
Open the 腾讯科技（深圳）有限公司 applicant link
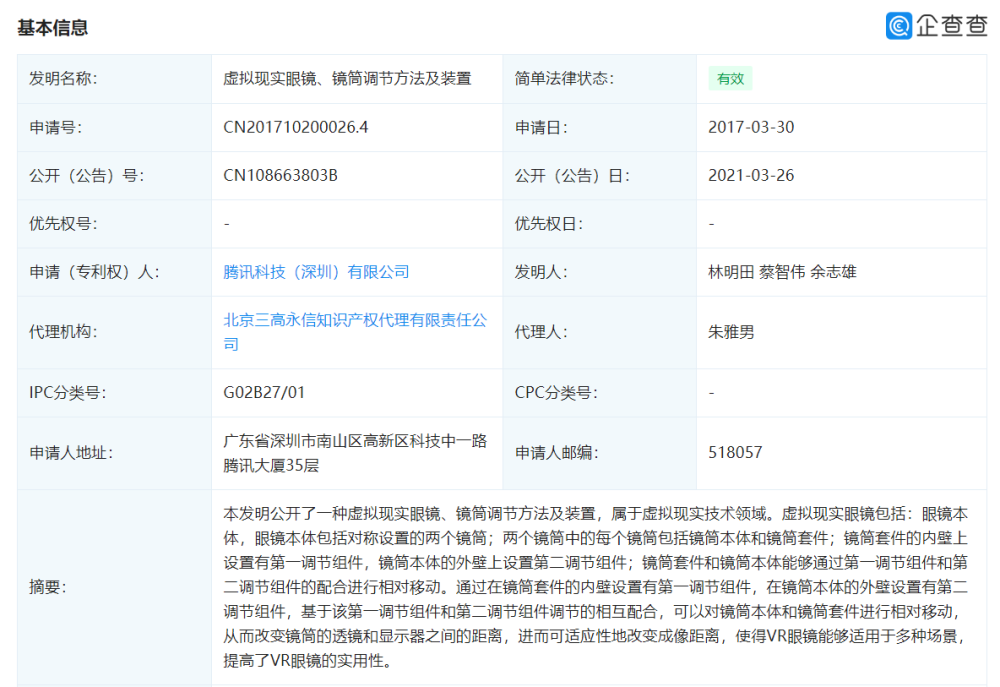point(316,272)
